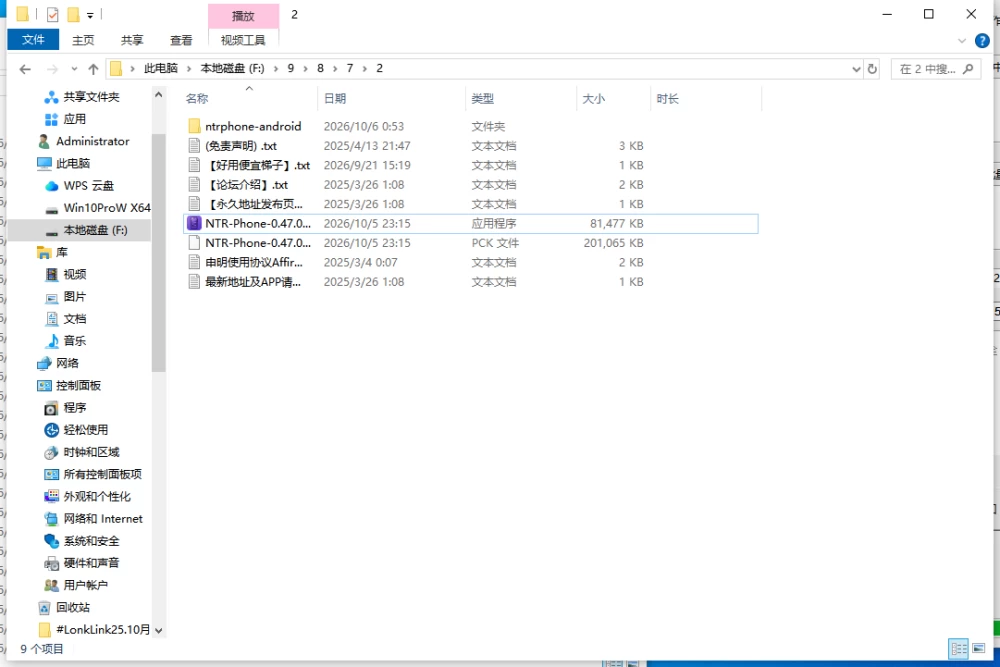1000x667 pixels.
Task: Select the (免责声明).txt file icon
Action: pos(194,145)
